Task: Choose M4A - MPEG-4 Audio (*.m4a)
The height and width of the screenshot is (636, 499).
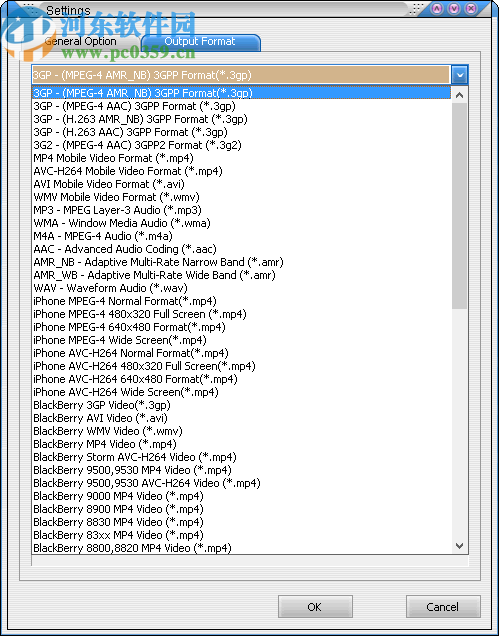Action: pyautogui.click(x=241, y=236)
